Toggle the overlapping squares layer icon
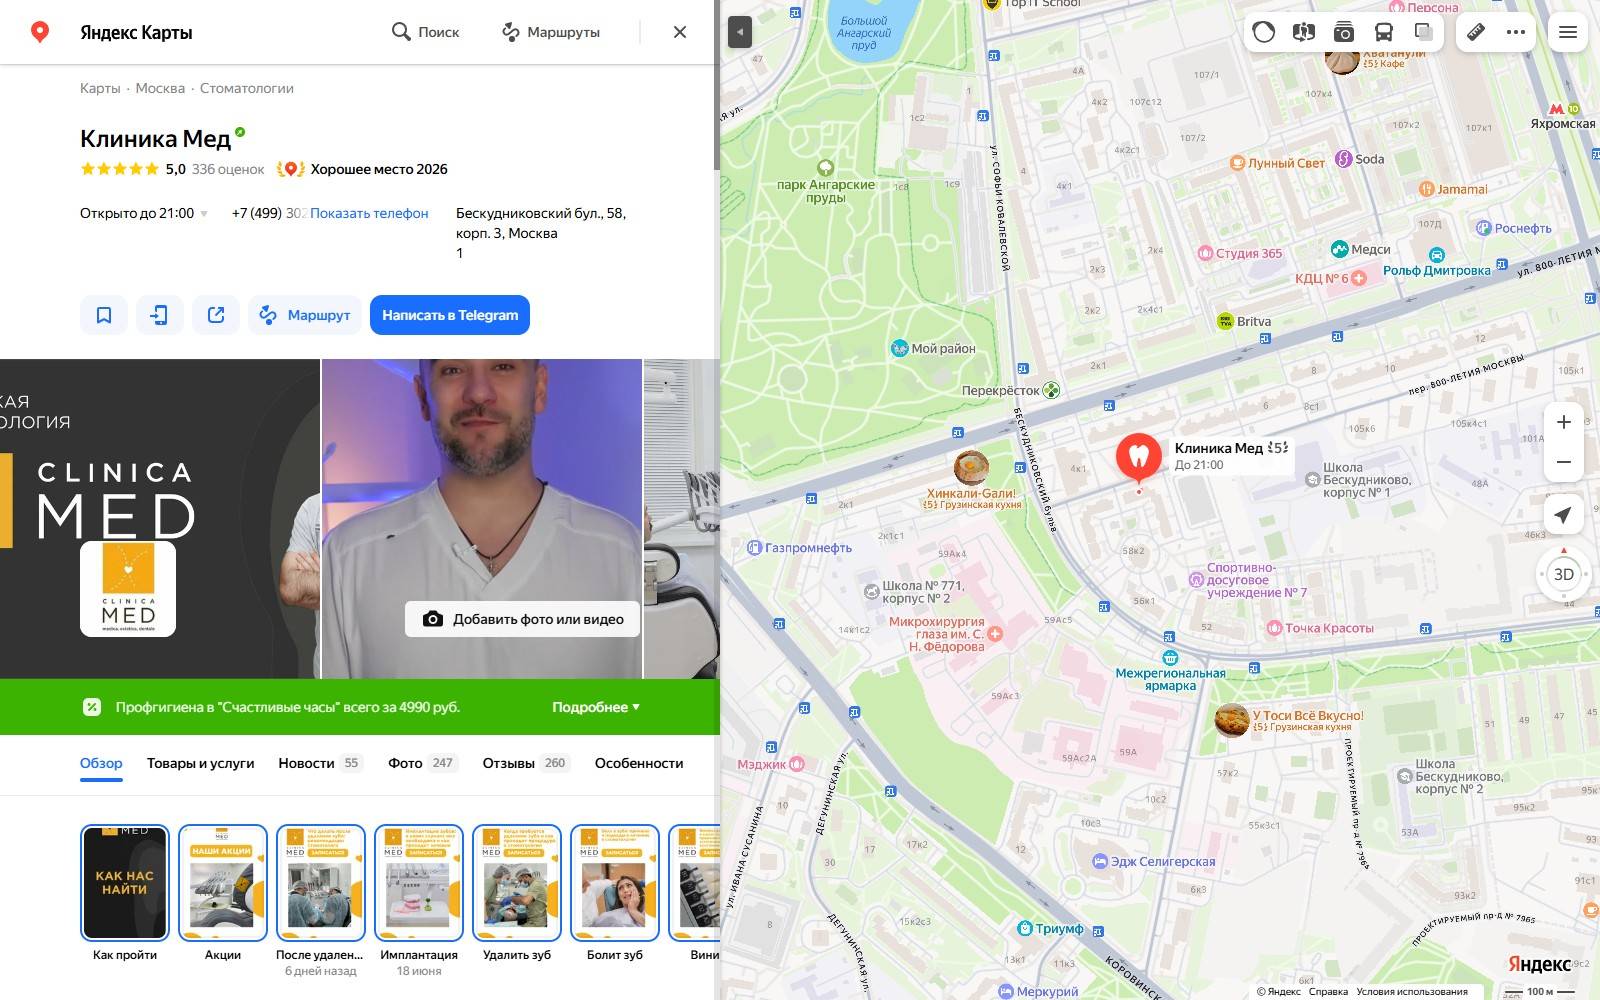The height and width of the screenshot is (1000, 1600). (x=1423, y=32)
